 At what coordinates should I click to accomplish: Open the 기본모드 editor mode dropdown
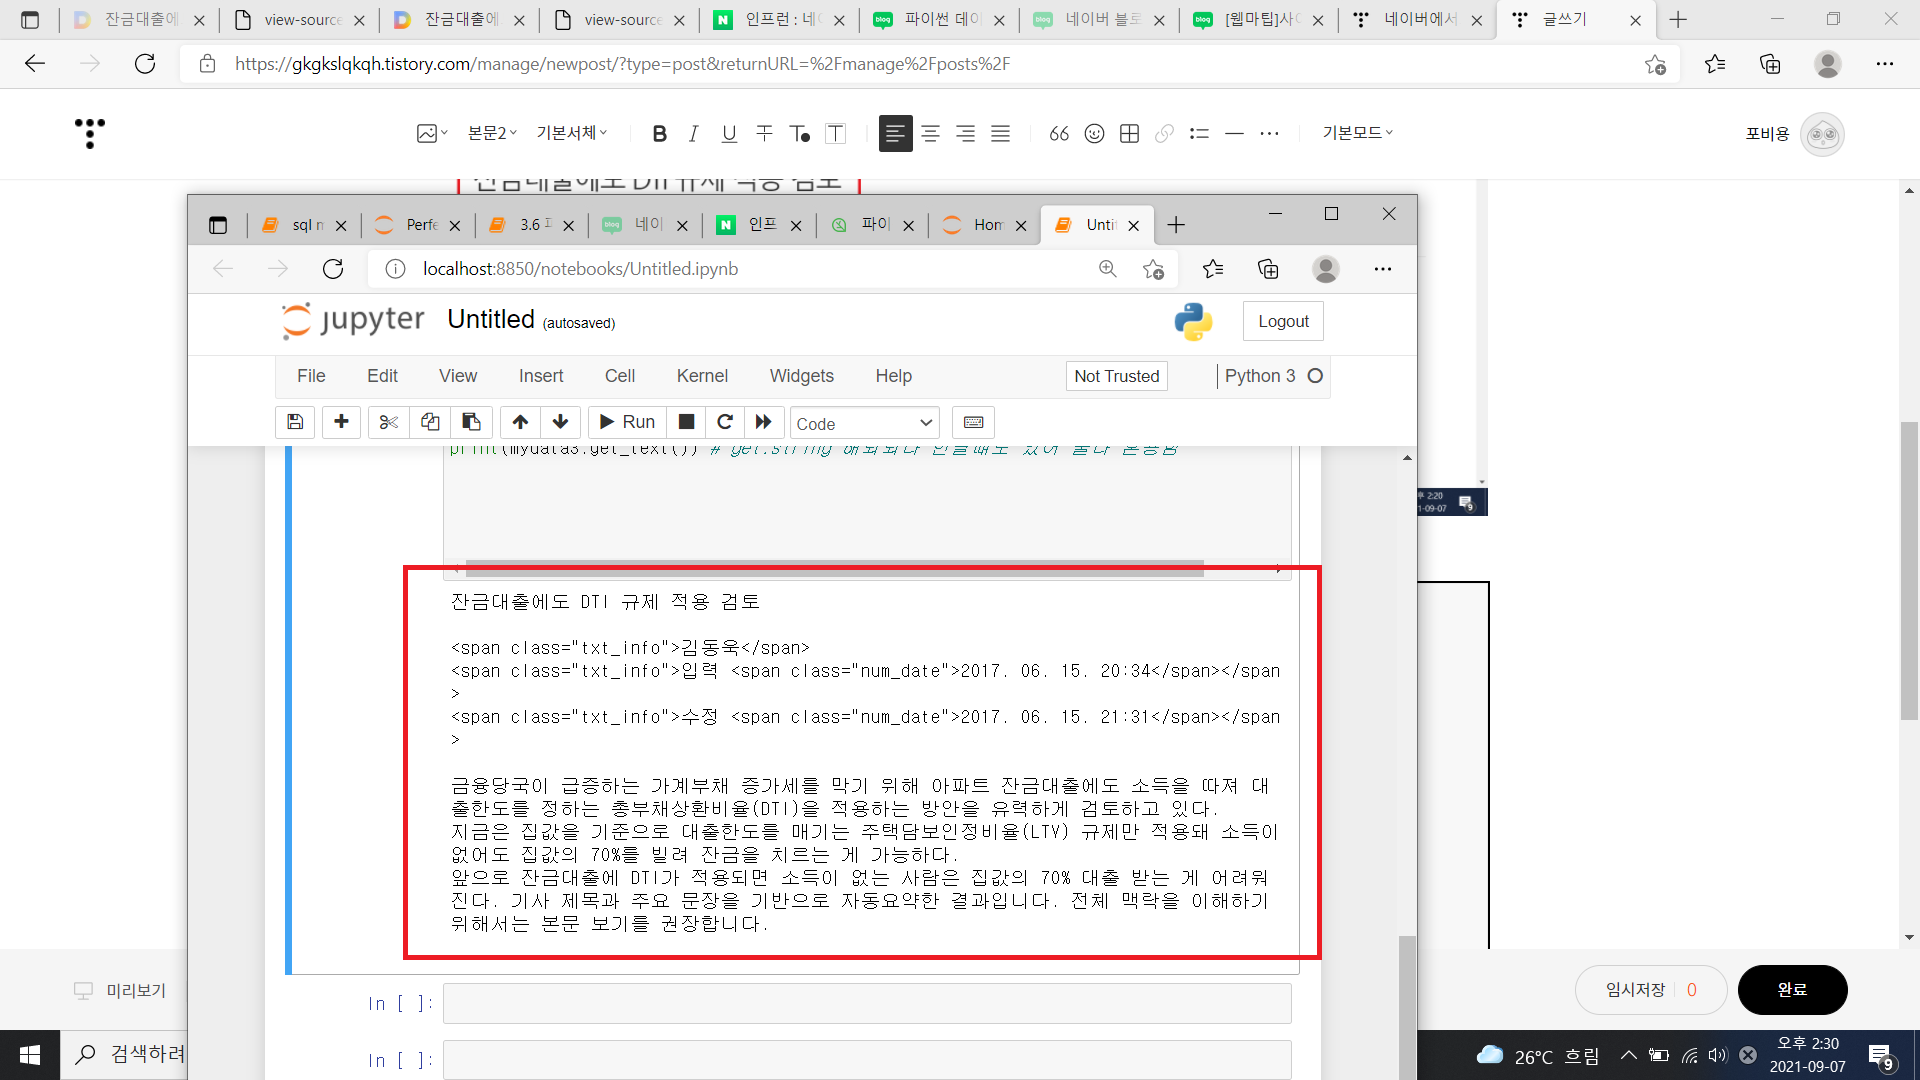(1357, 133)
